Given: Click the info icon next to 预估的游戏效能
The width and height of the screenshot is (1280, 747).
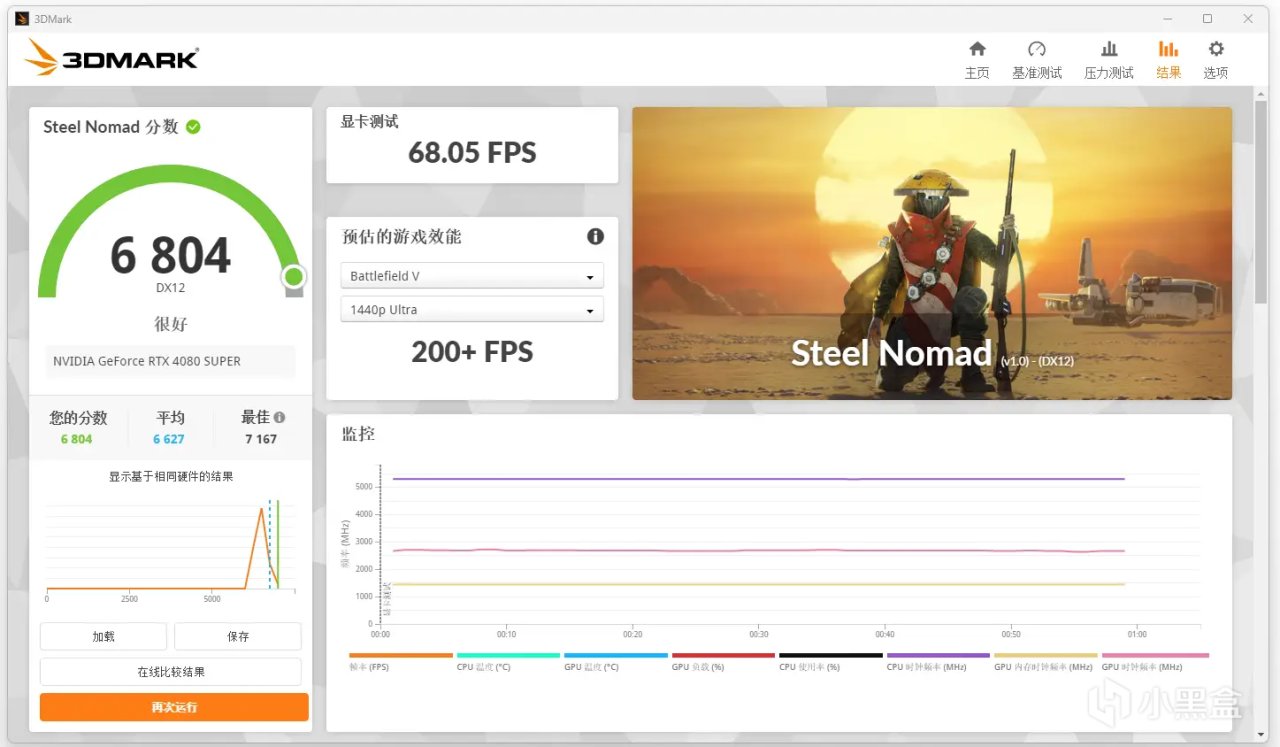Looking at the screenshot, I should [595, 236].
